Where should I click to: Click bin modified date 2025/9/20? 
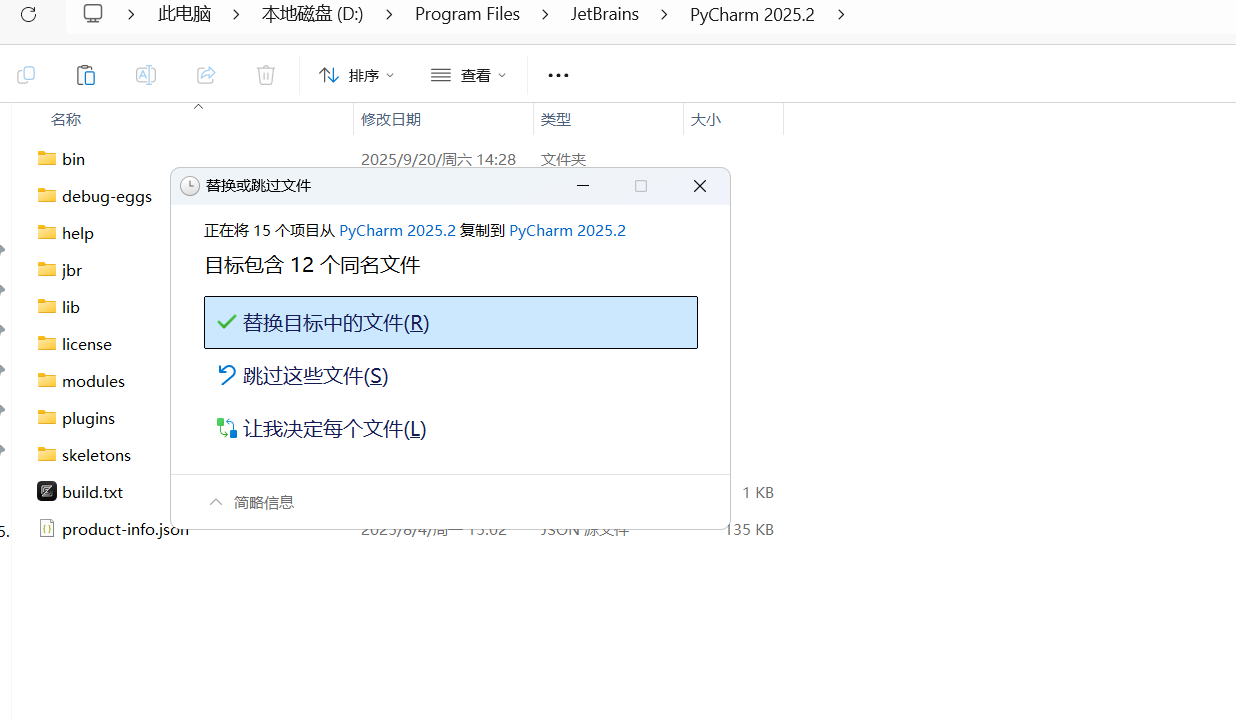tap(438, 159)
